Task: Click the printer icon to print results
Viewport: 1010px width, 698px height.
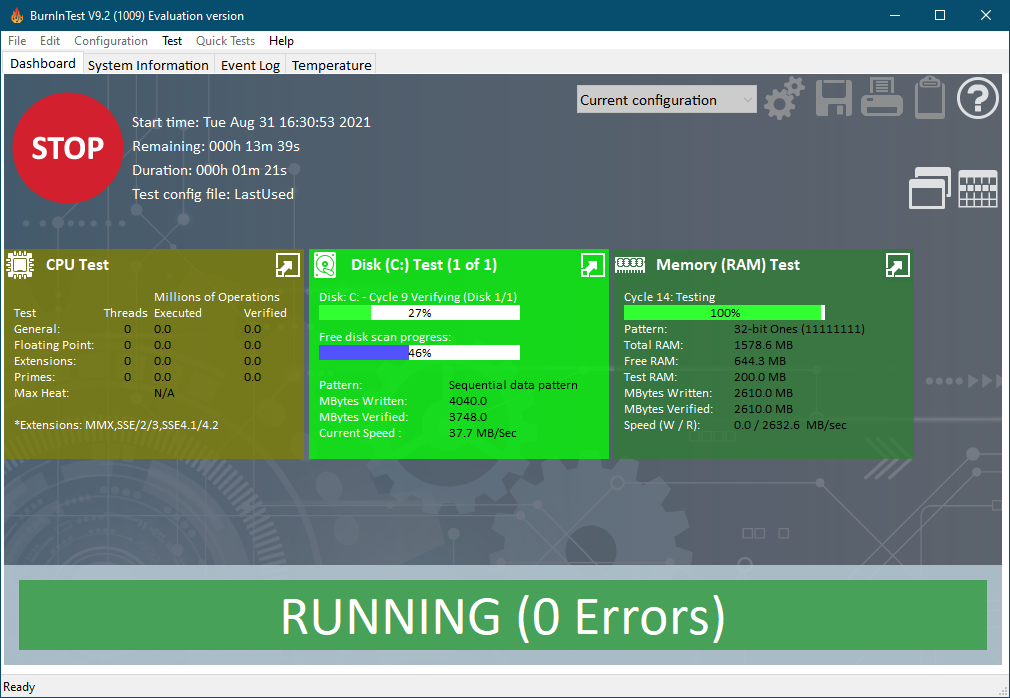Action: (x=882, y=99)
